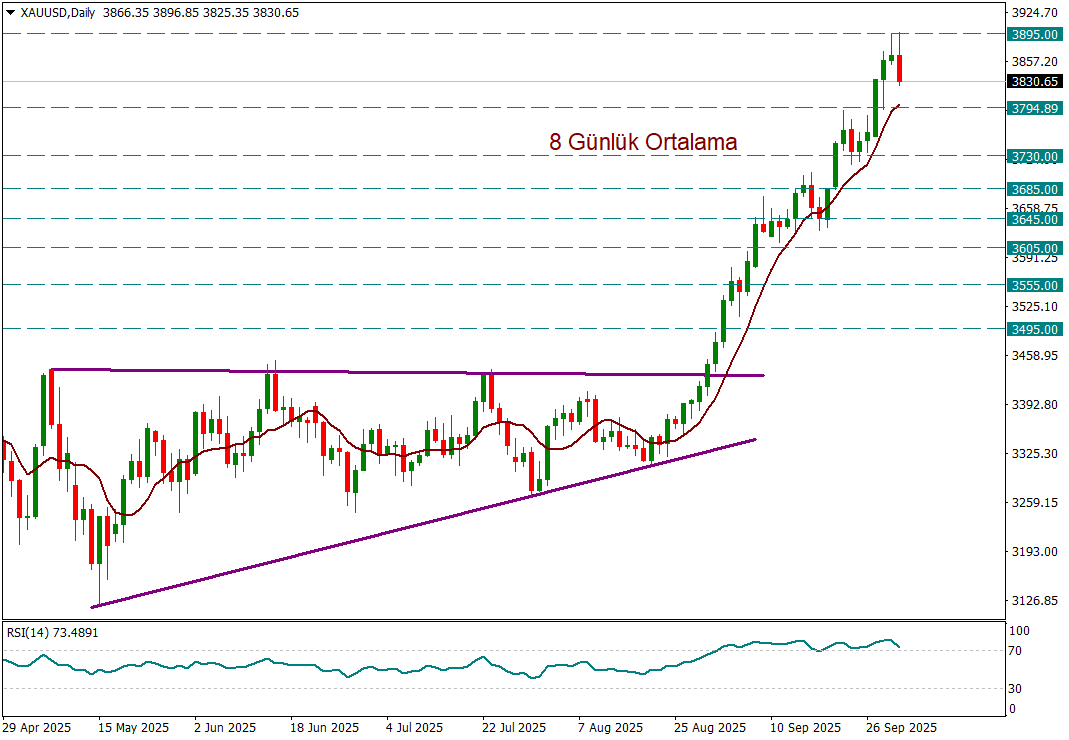
Task: Click the black current price tag 3830.65
Action: click(1034, 82)
